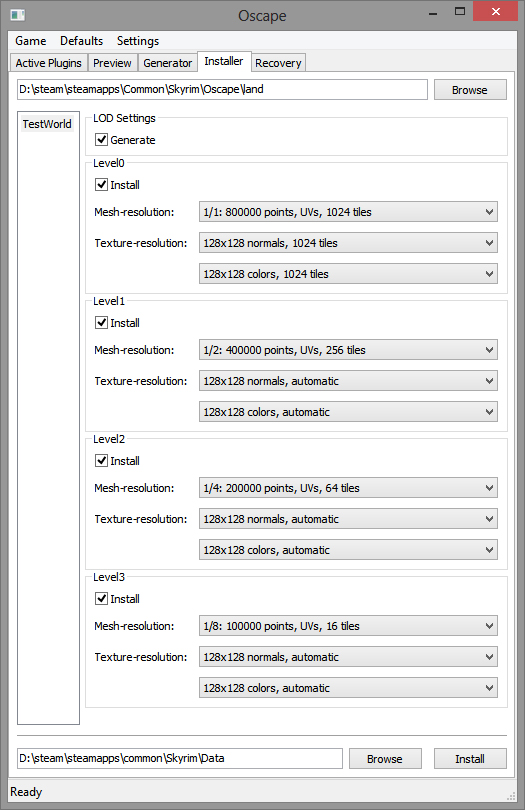The image size is (525, 810).
Task: Minimize the Oscape window
Action: pyautogui.click(x=433, y=13)
